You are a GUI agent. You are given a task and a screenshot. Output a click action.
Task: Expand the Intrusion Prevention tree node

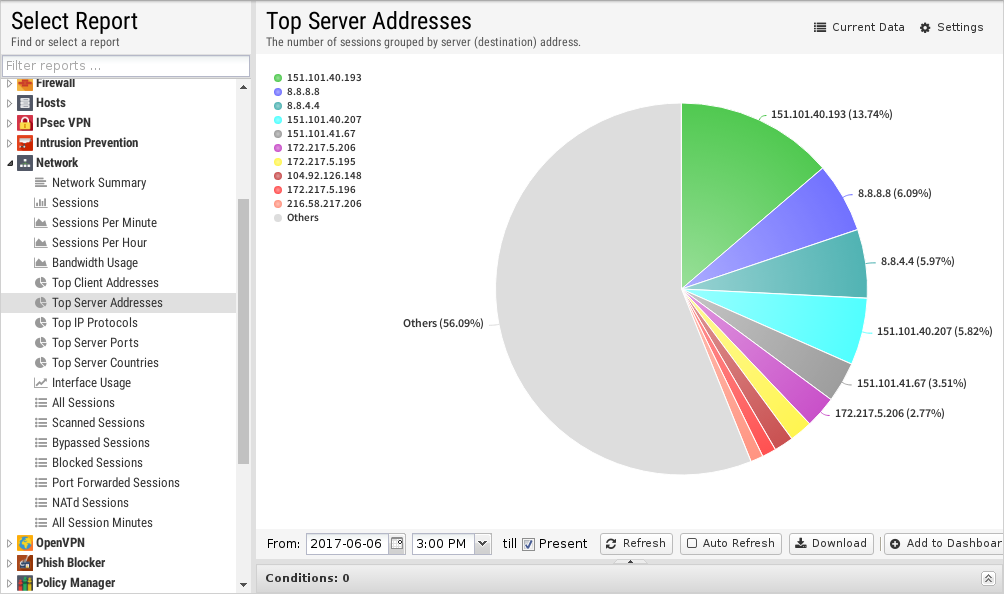pyautogui.click(x=10, y=143)
